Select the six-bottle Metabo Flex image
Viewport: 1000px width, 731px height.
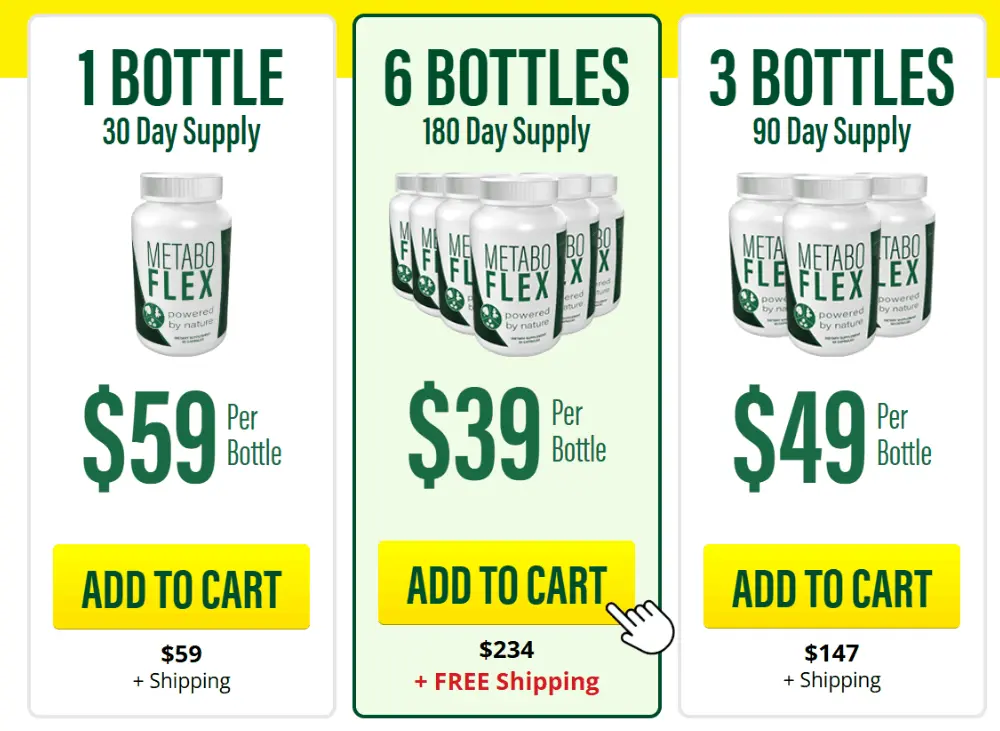506,264
